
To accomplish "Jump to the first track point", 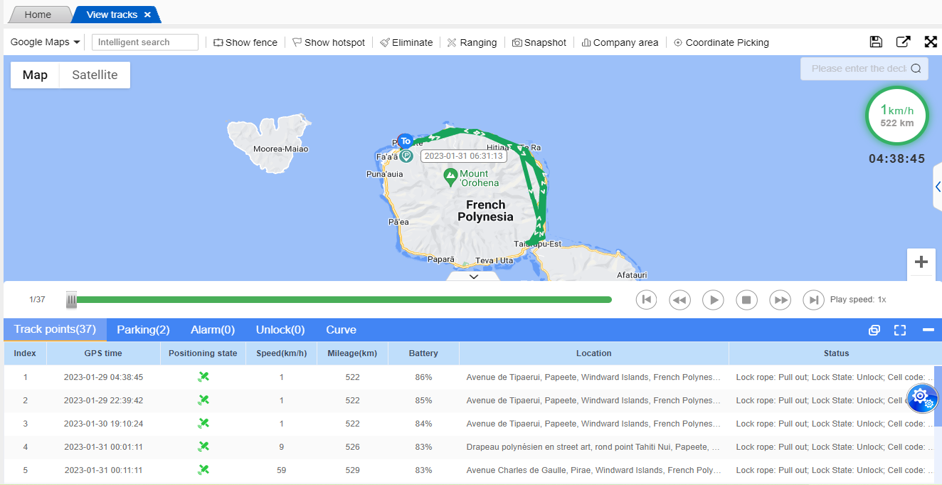I will pos(646,300).
